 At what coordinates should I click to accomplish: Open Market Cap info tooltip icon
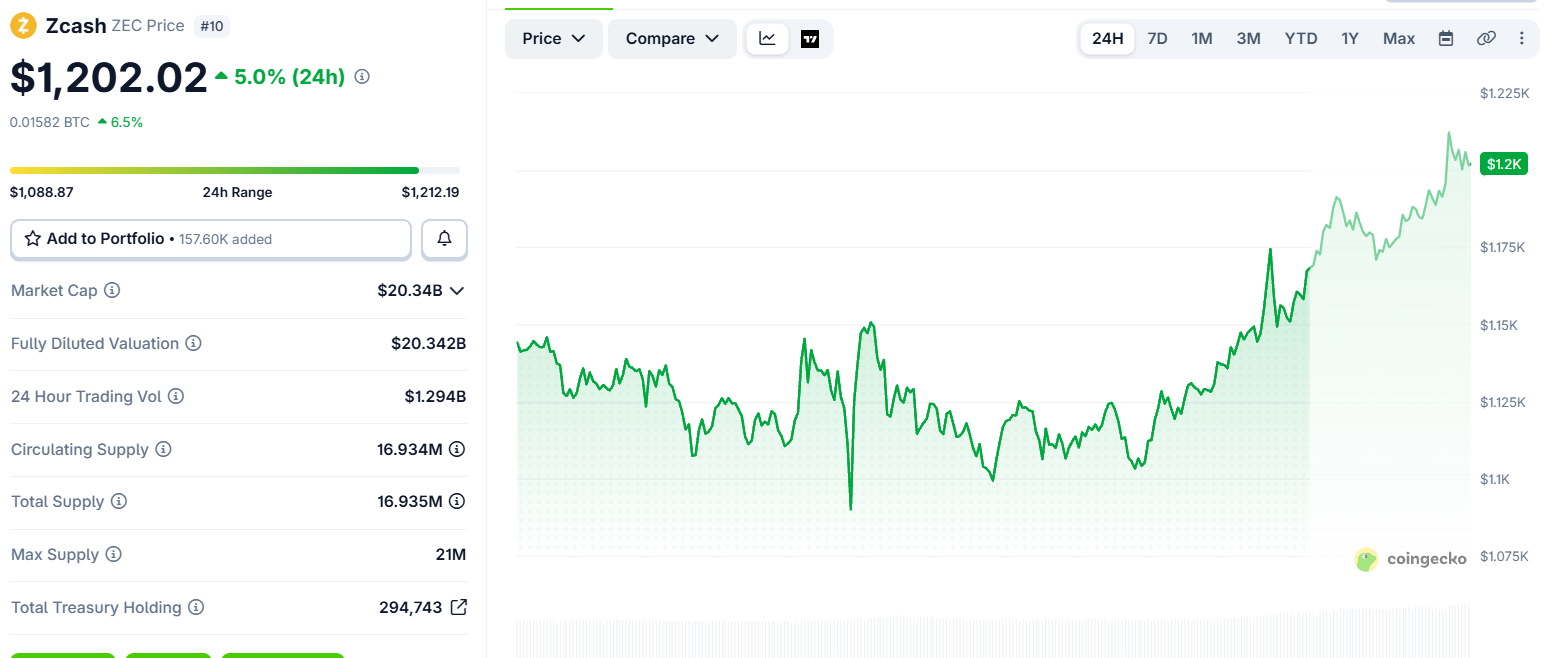(x=112, y=291)
